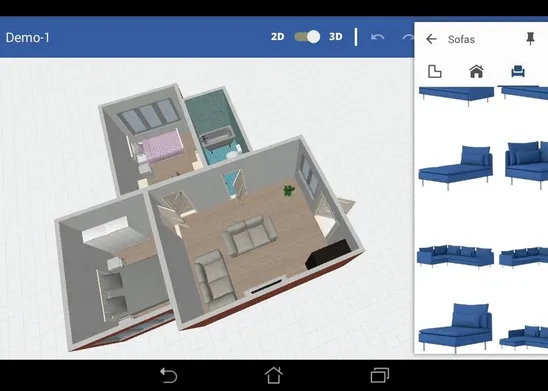Open the house construction tab
Image resolution: width=548 pixels, height=391 pixels.
[476, 71]
